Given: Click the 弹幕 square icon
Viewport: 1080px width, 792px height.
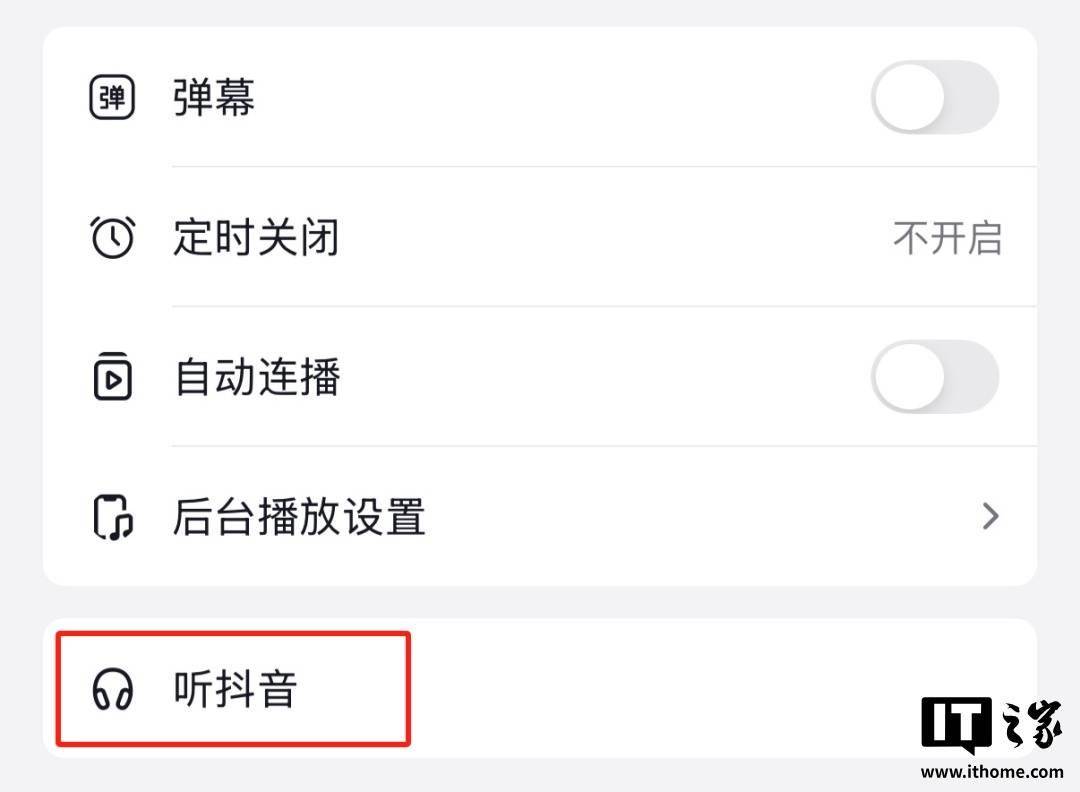Looking at the screenshot, I should click(x=112, y=98).
